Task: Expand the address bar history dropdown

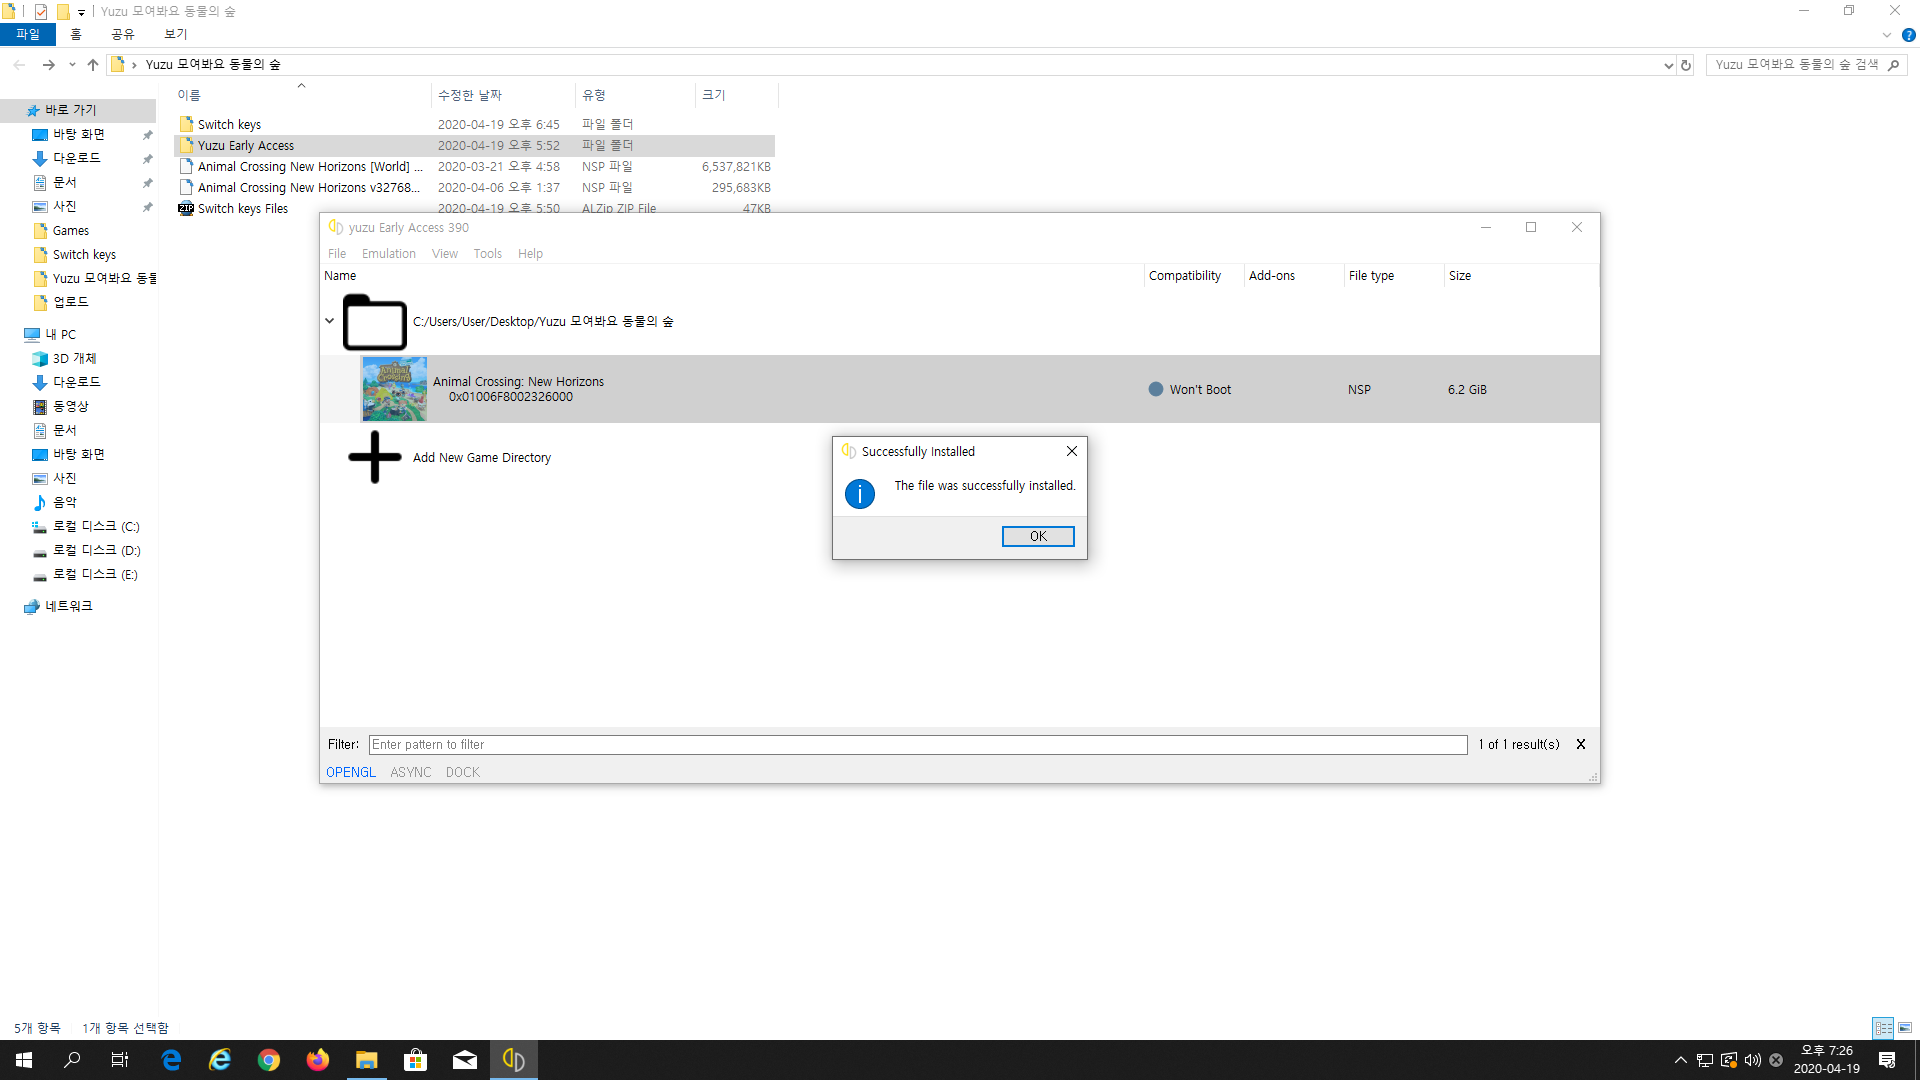Action: [1668, 65]
